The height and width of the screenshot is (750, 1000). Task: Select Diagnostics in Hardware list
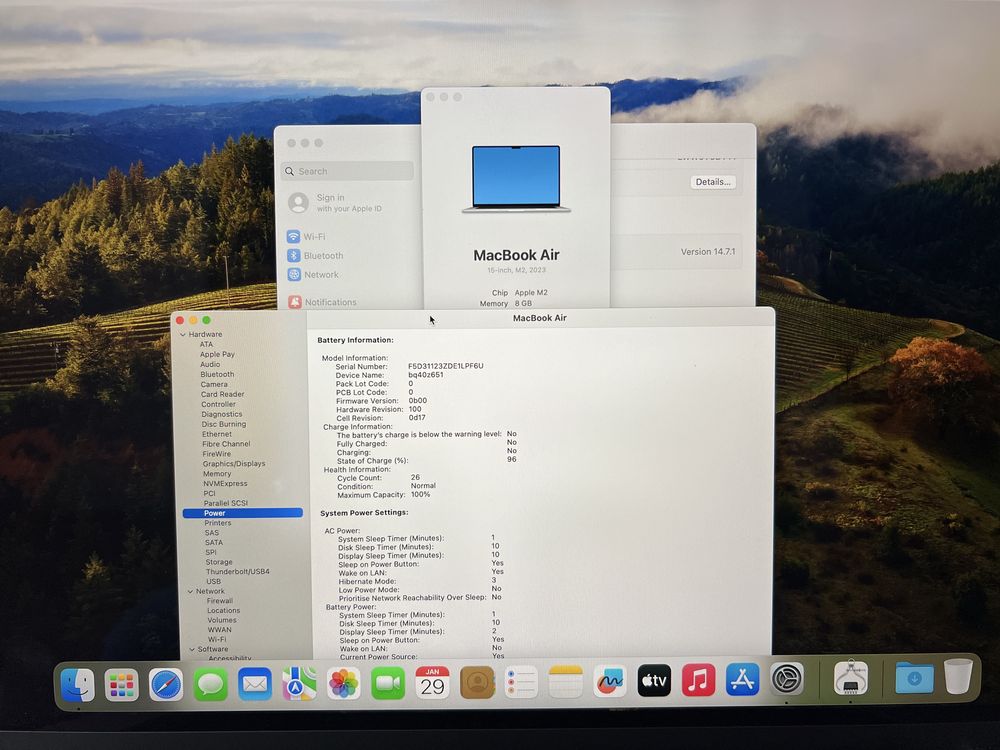coord(221,414)
